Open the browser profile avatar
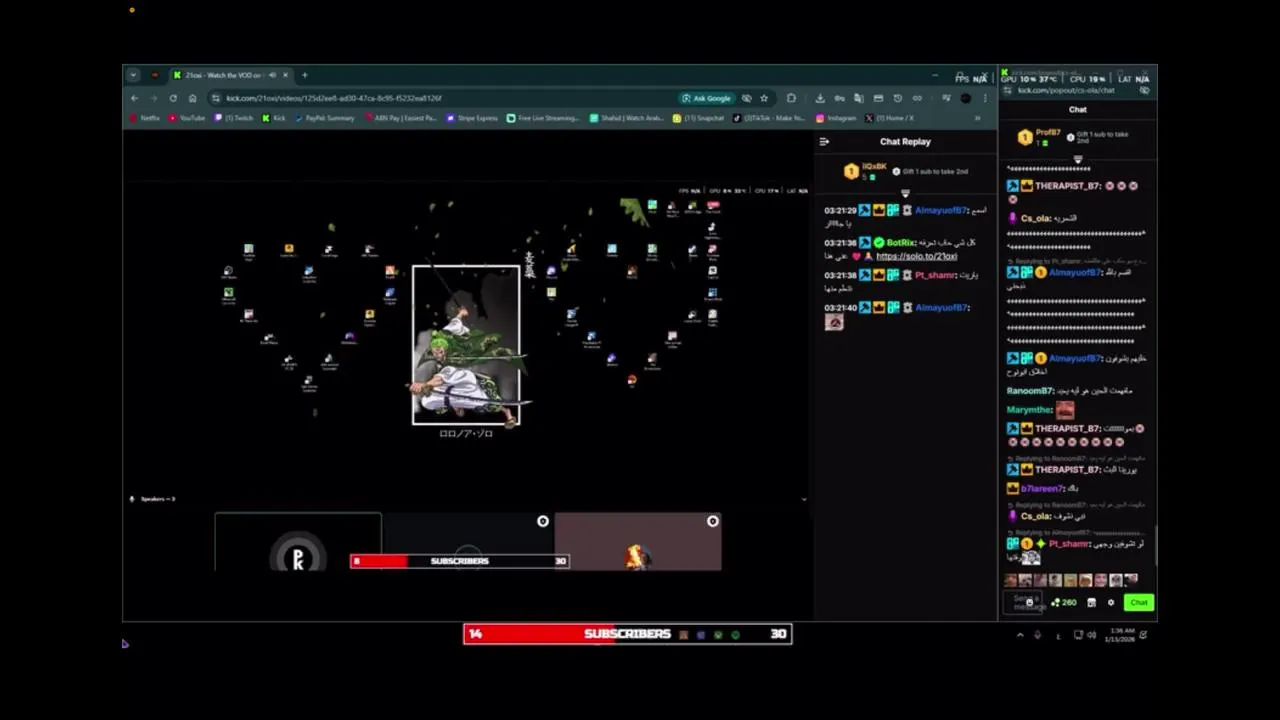 click(965, 98)
